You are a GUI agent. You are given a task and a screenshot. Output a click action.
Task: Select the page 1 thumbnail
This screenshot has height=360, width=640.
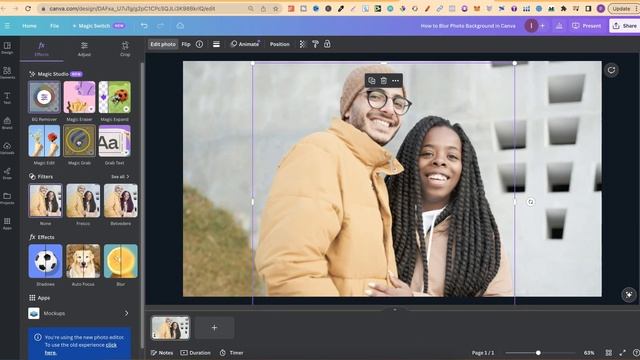point(170,327)
